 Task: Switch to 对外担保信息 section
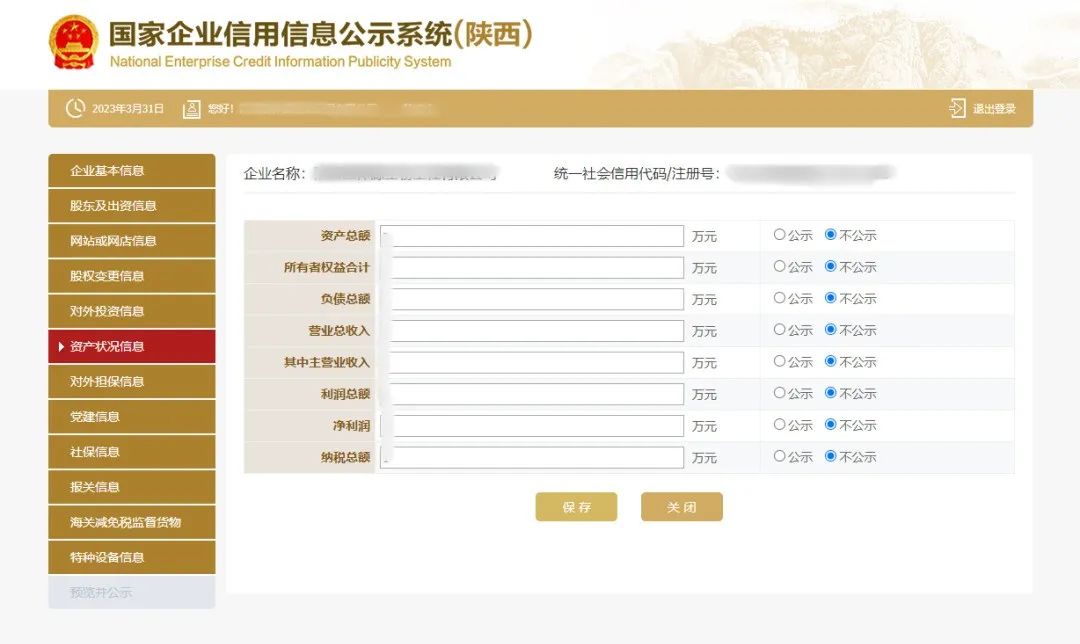[x=131, y=382]
